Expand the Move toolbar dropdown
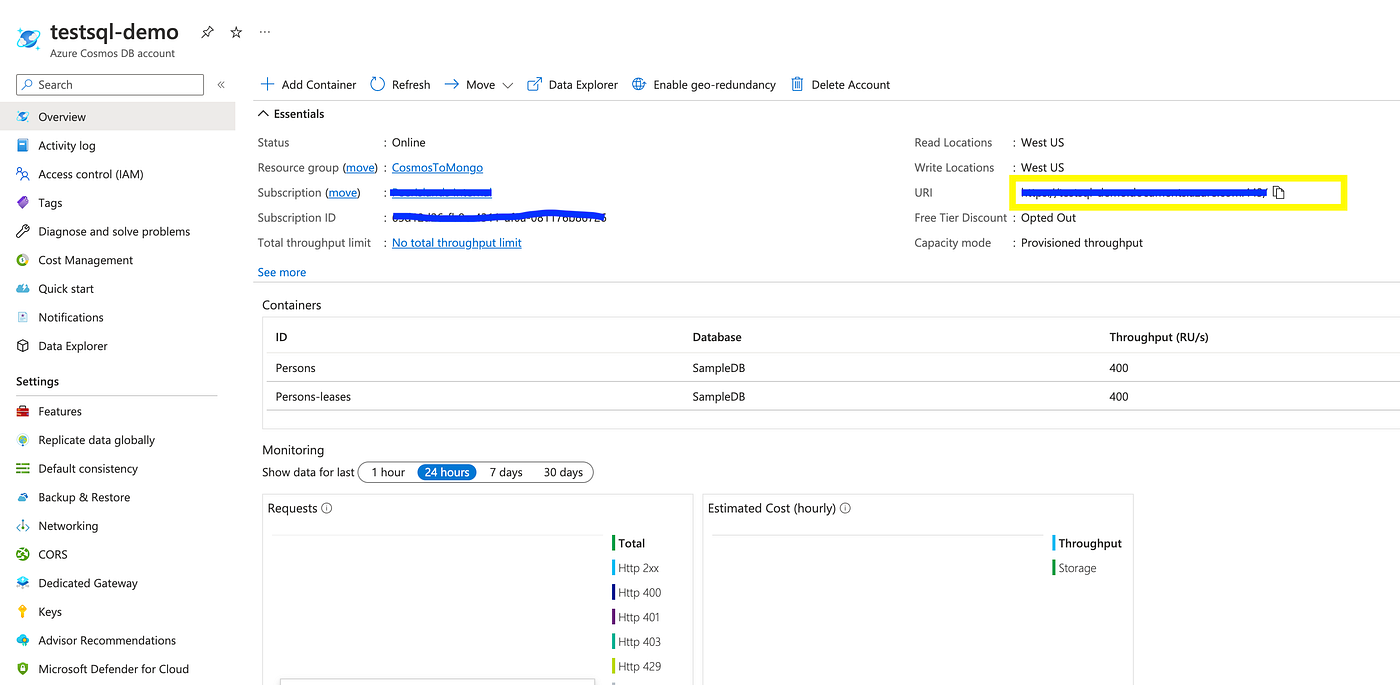Screen dimensions: 1400x685 tap(508, 84)
